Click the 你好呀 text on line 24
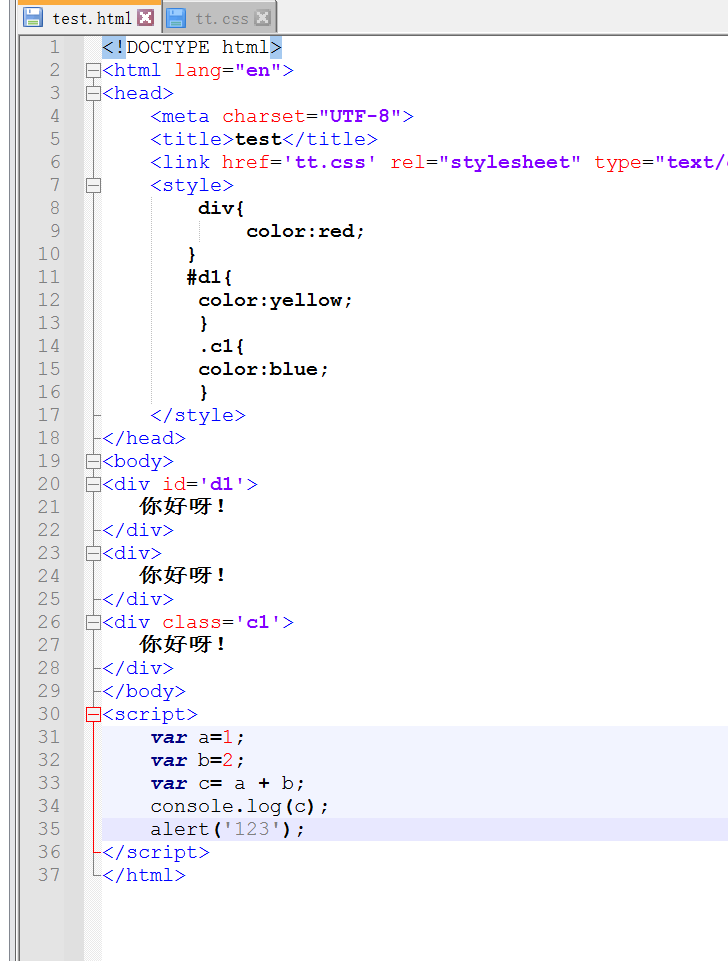This screenshot has width=728, height=961. click(x=183, y=576)
